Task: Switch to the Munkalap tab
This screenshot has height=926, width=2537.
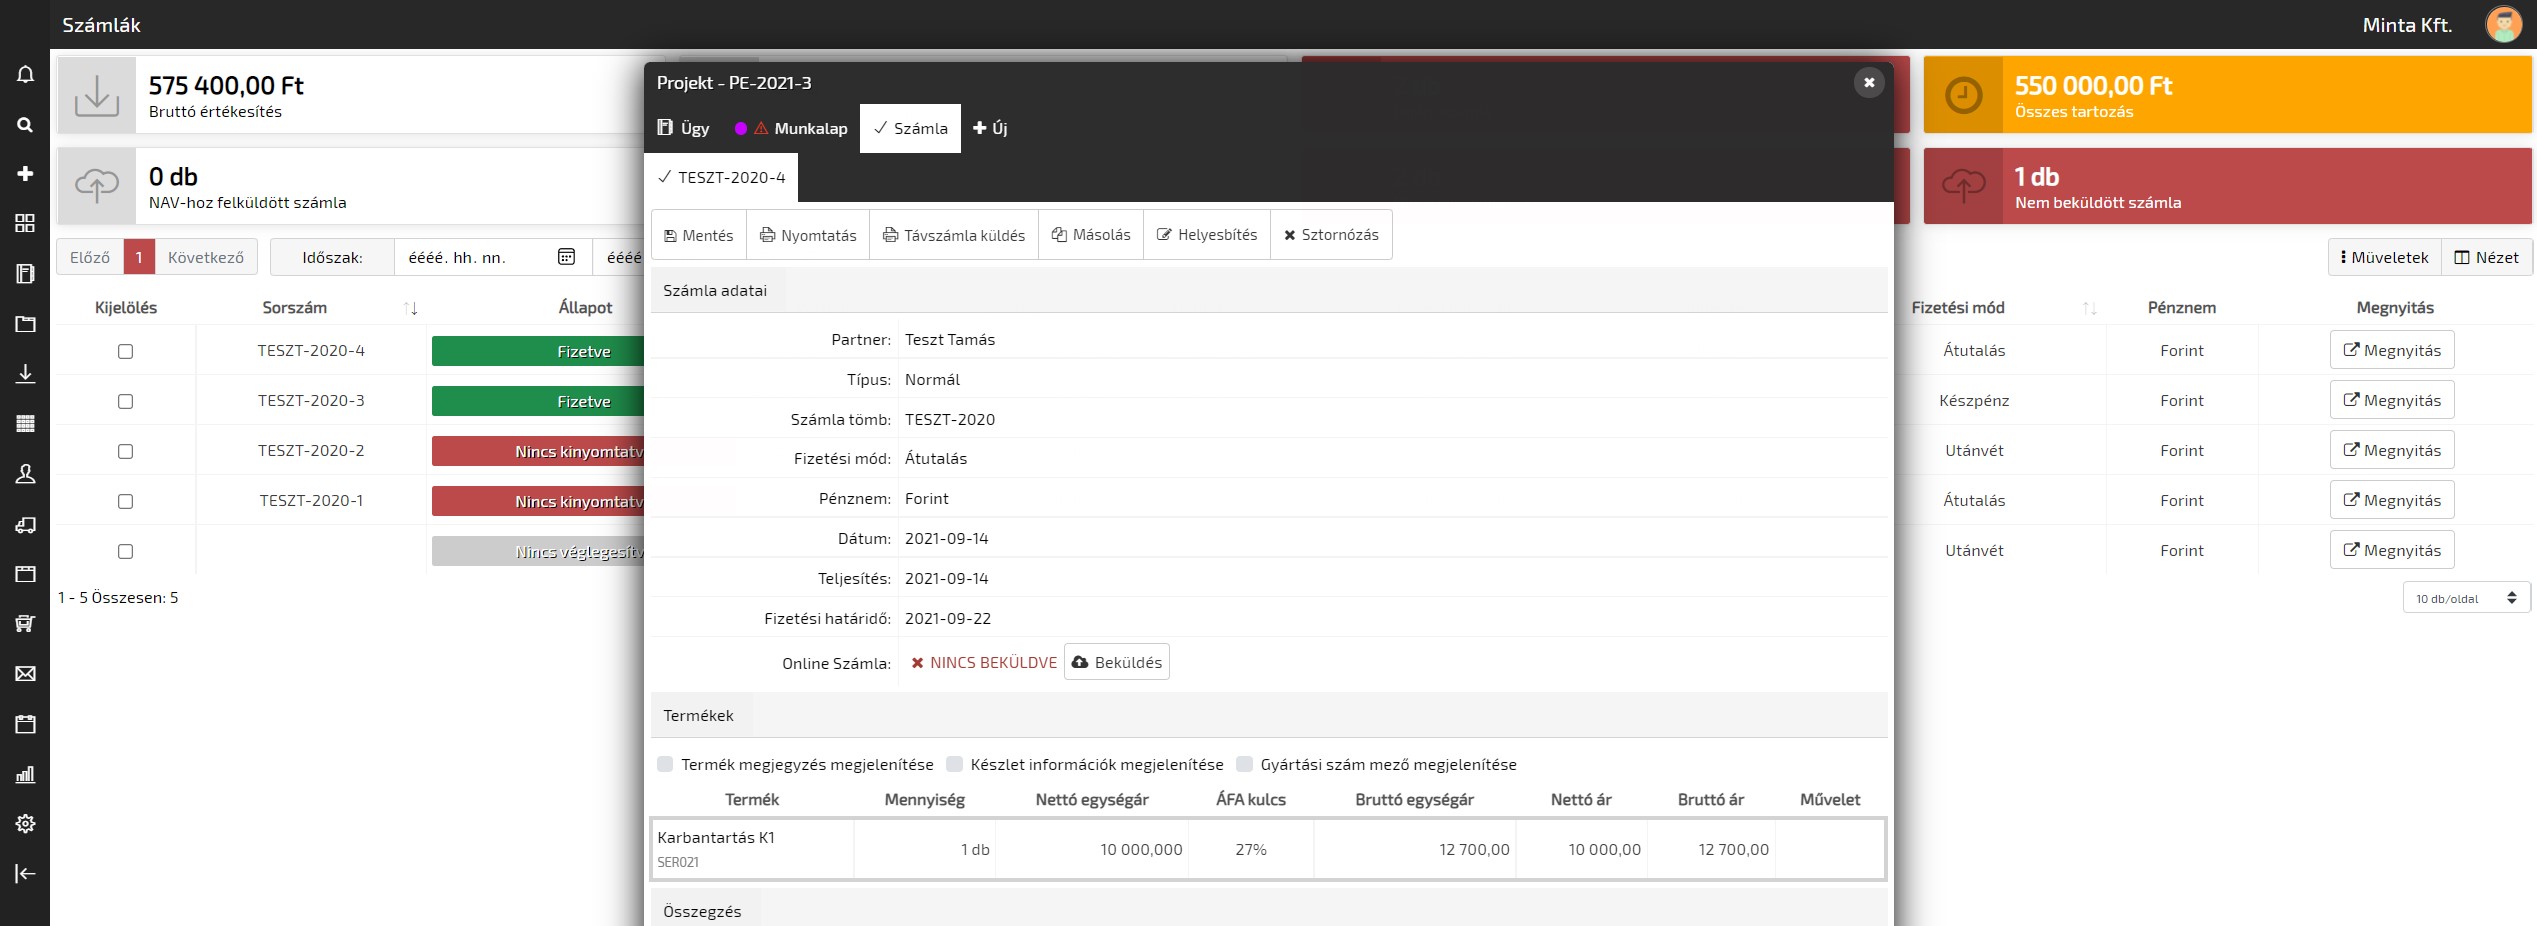Action: pyautogui.click(x=798, y=129)
